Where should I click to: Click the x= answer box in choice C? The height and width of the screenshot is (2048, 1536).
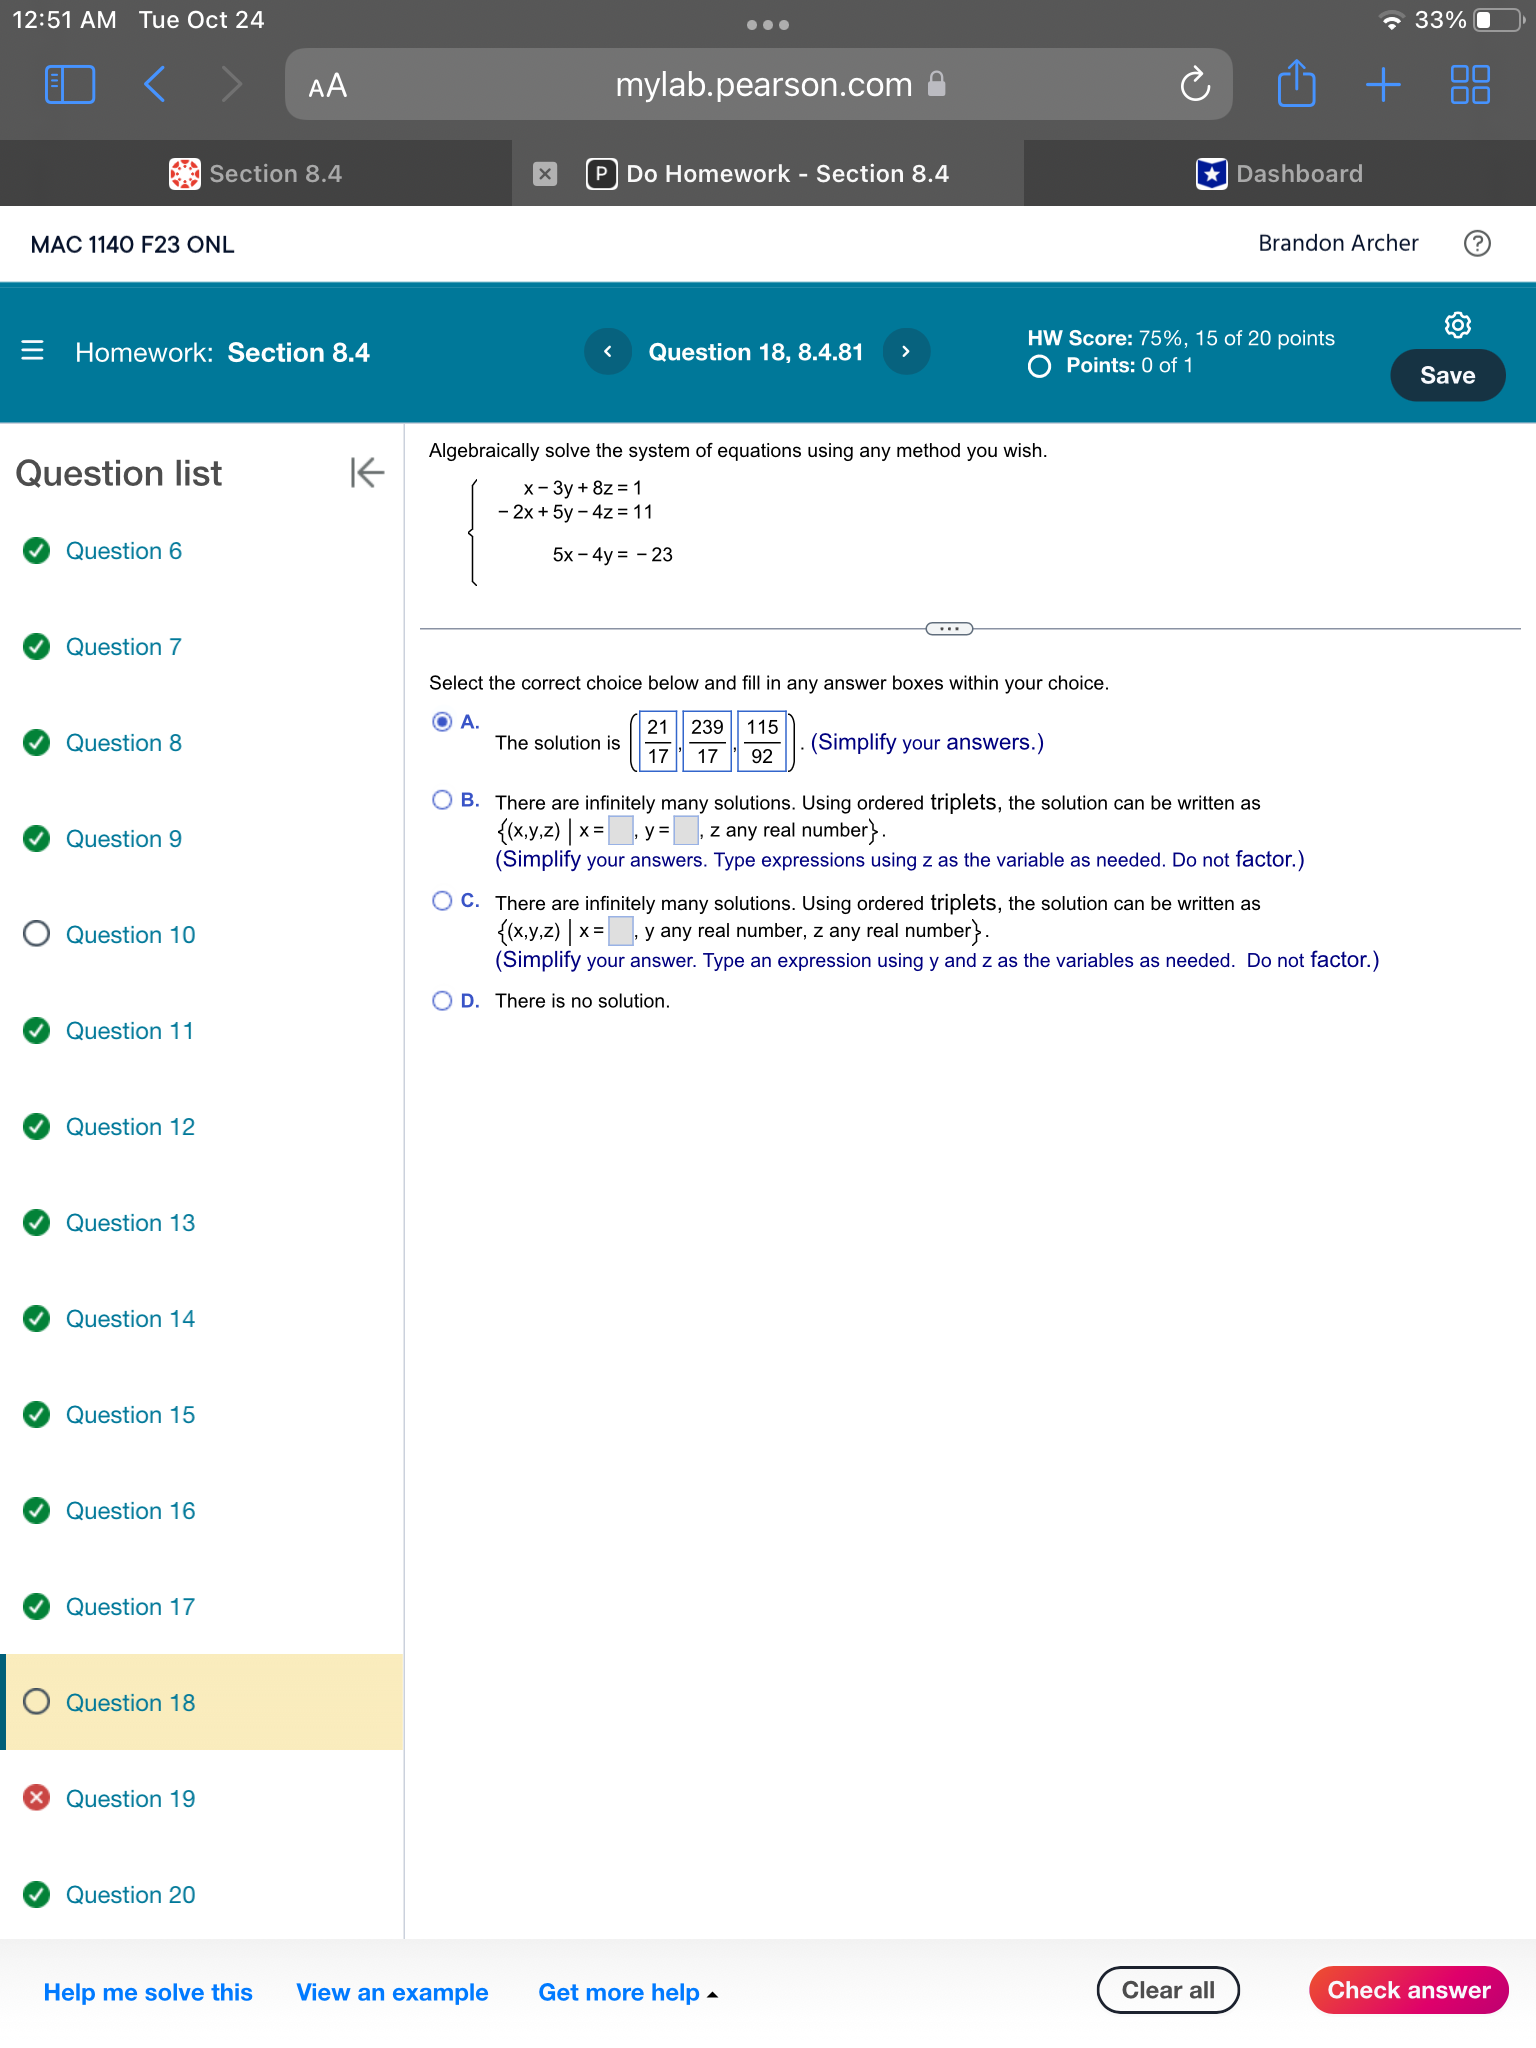(621, 931)
